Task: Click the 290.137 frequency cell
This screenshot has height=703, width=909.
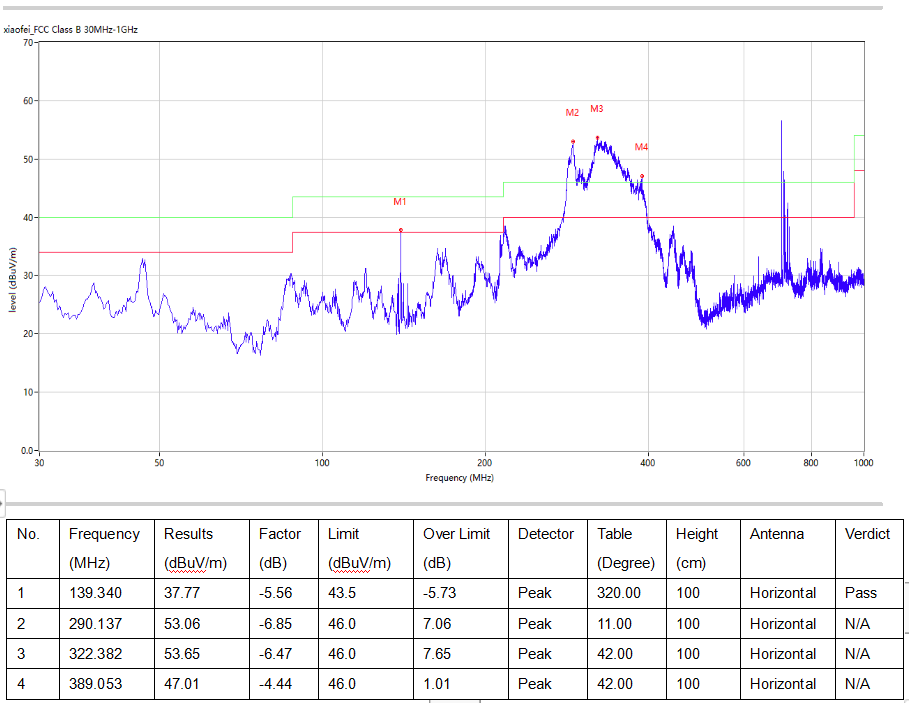Action: pos(95,624)
